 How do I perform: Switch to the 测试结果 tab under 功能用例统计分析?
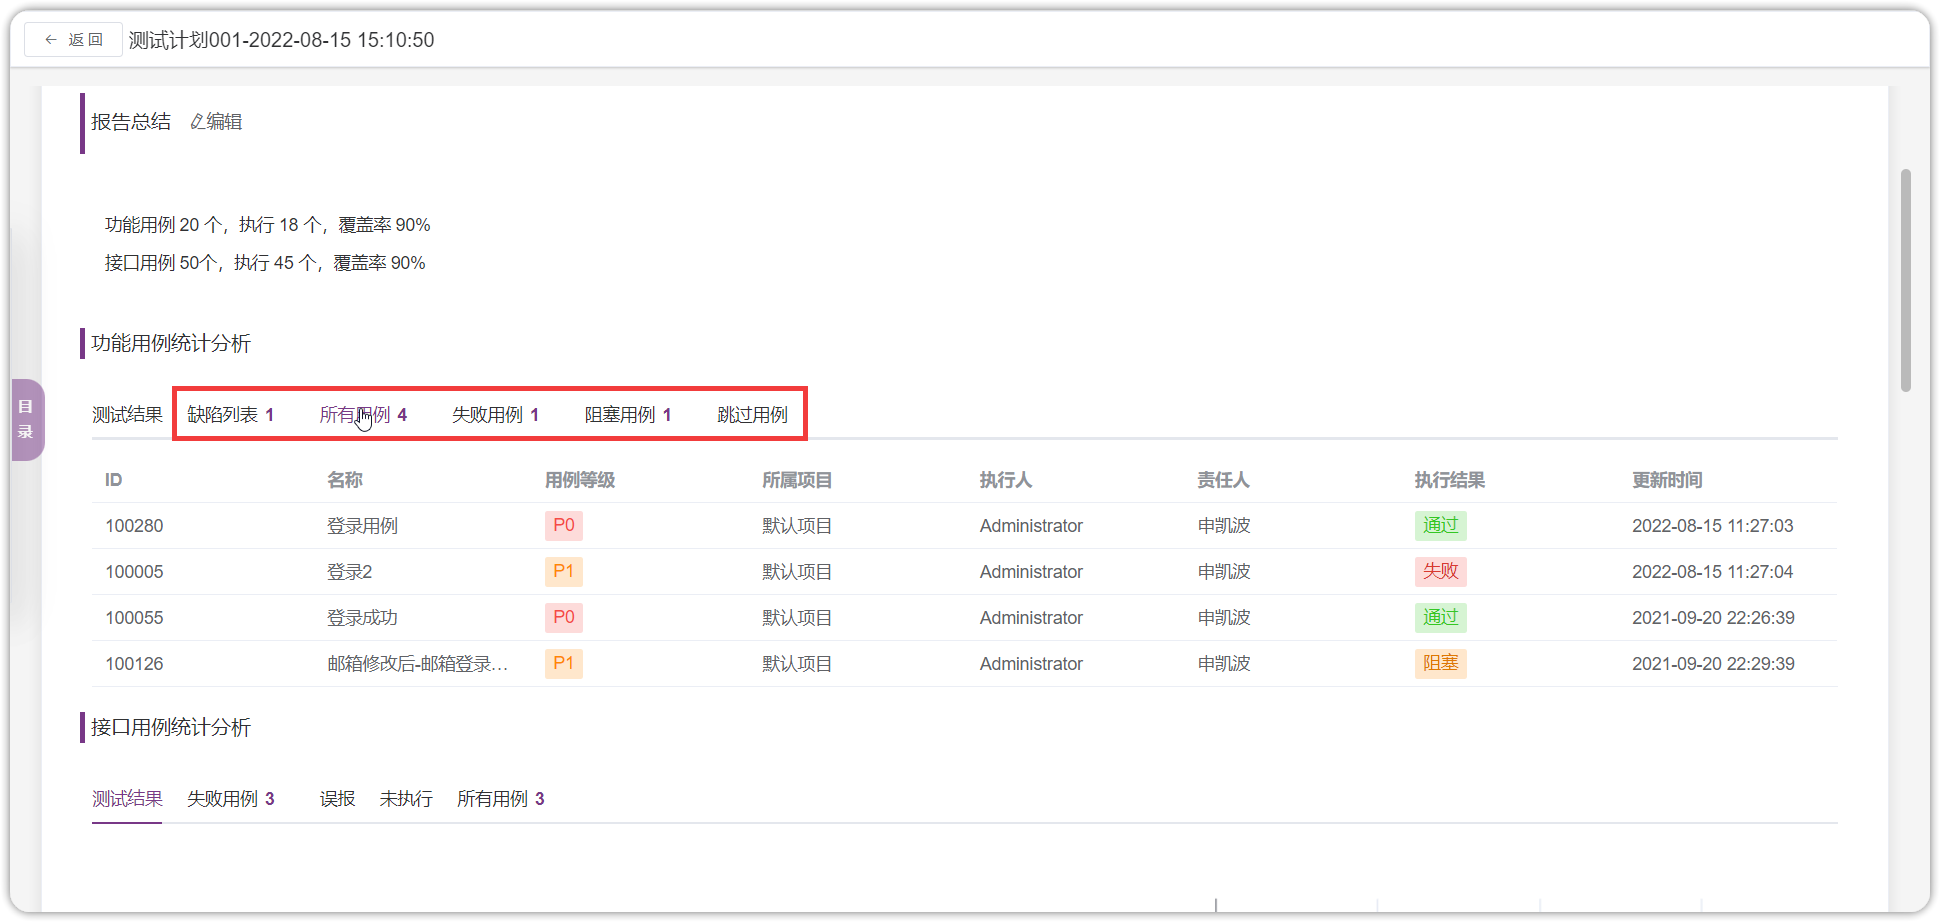(127, 415)
